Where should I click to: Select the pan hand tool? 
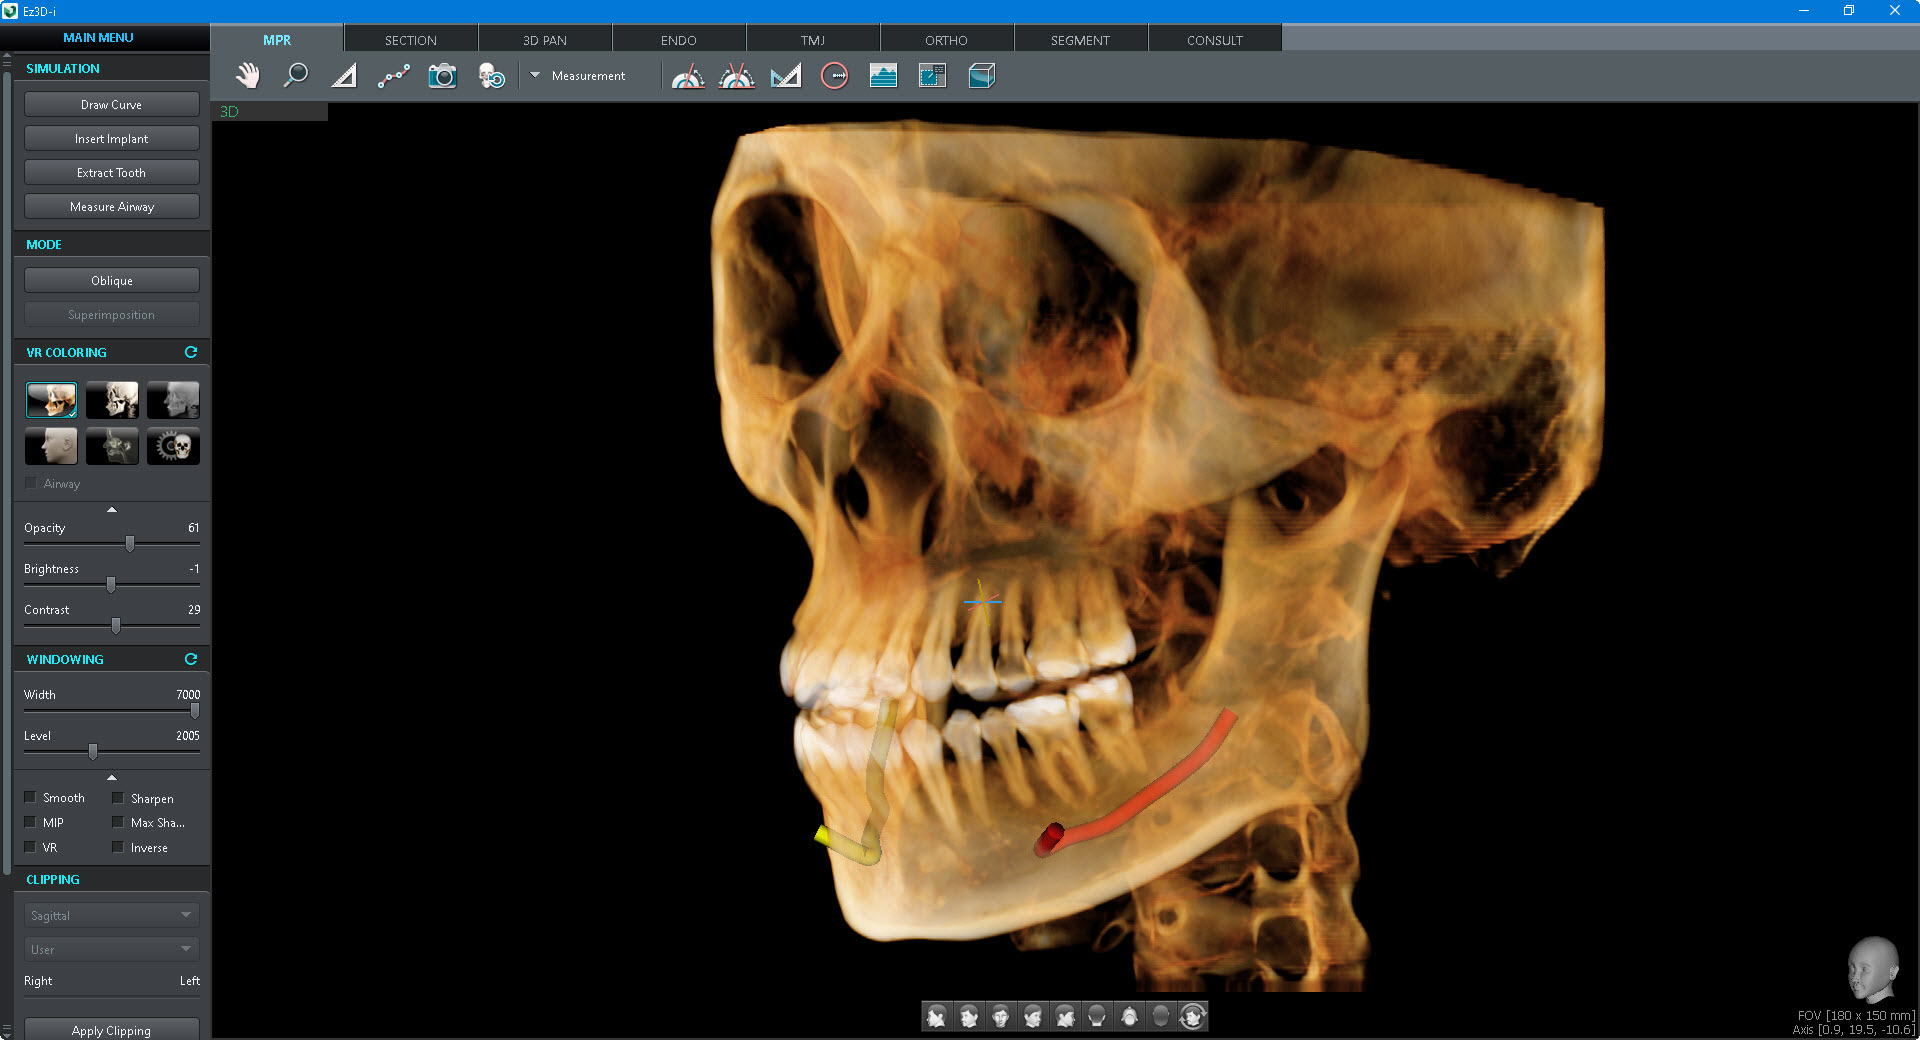coord(247,76)
